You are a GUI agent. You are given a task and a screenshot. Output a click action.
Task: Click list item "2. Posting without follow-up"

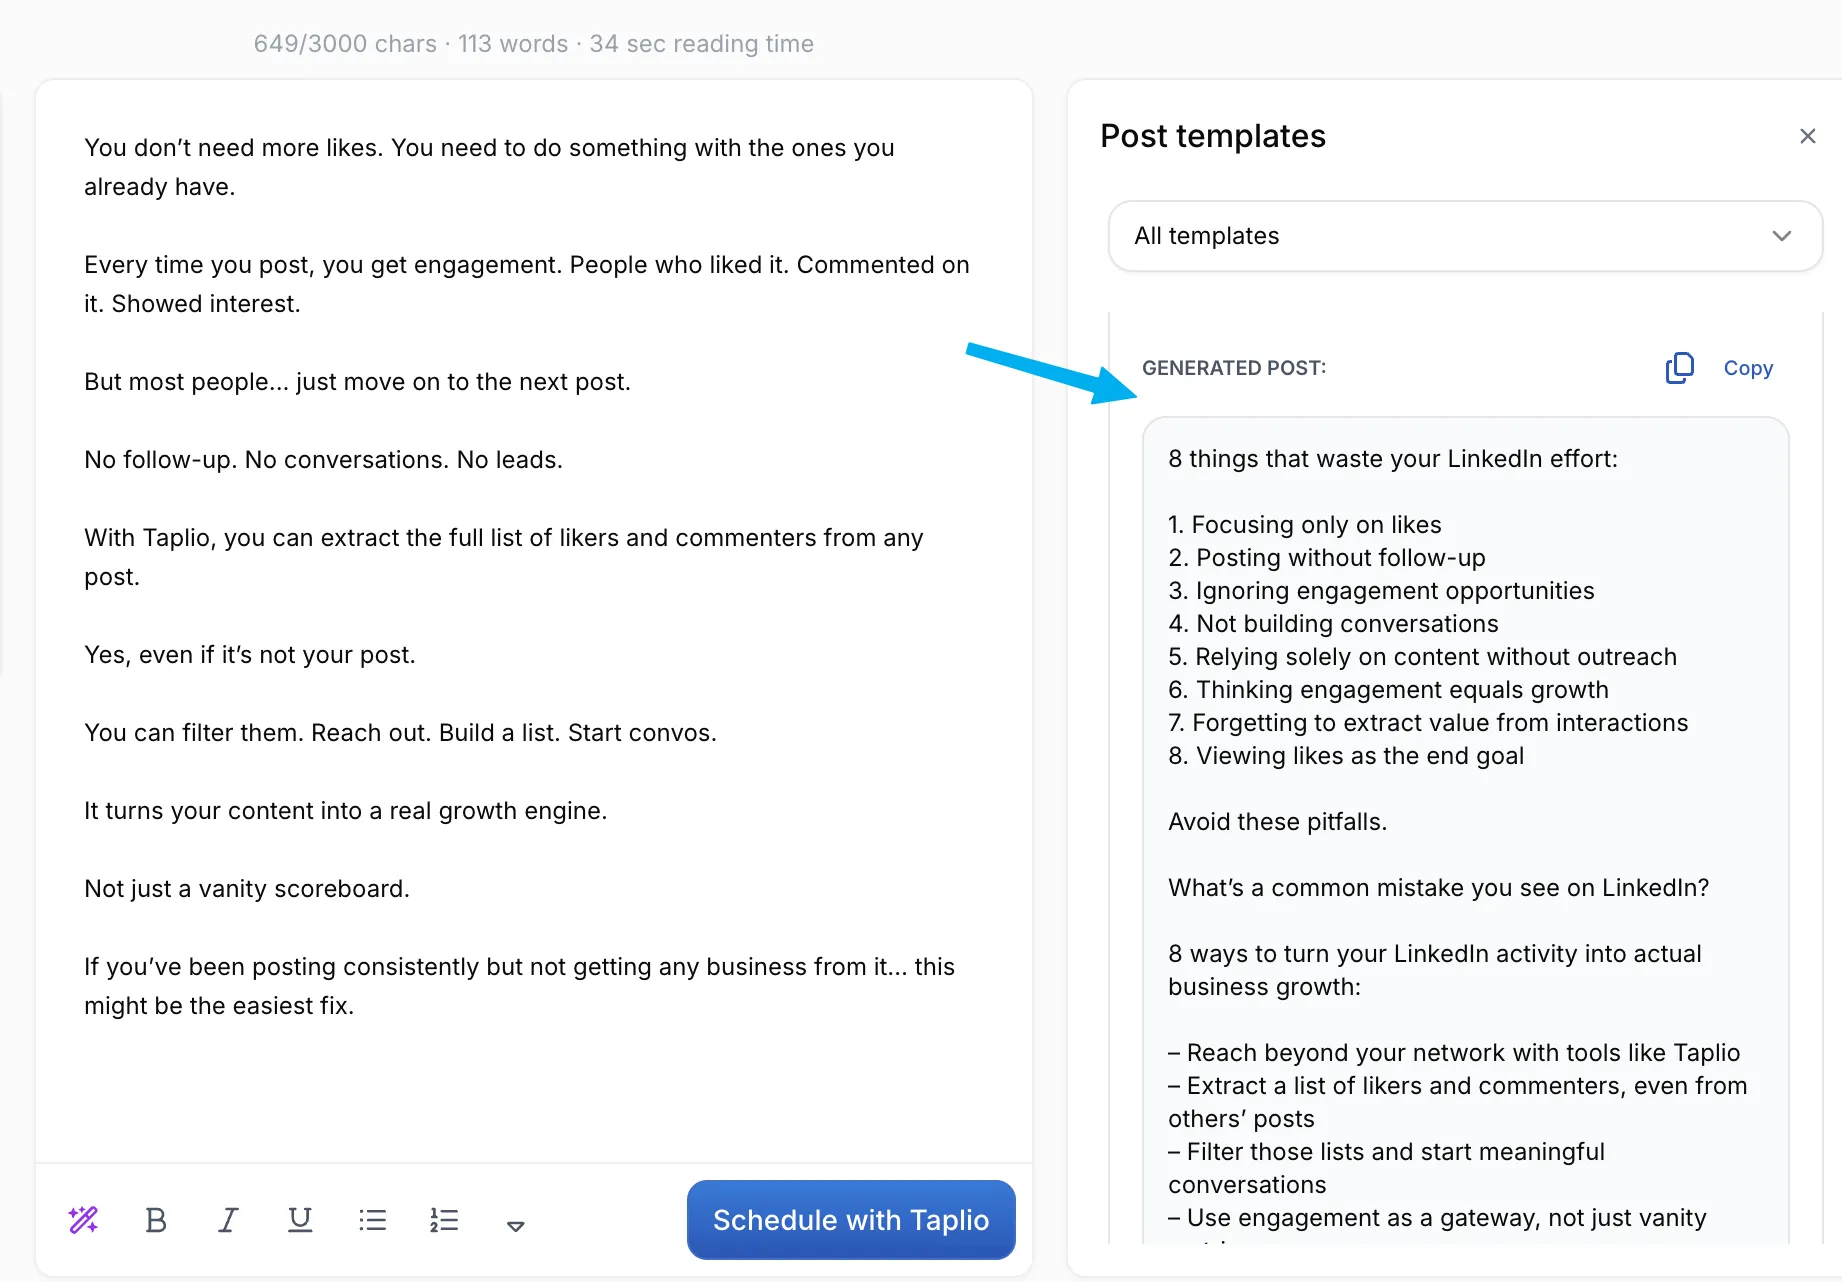coord(1327,558)
